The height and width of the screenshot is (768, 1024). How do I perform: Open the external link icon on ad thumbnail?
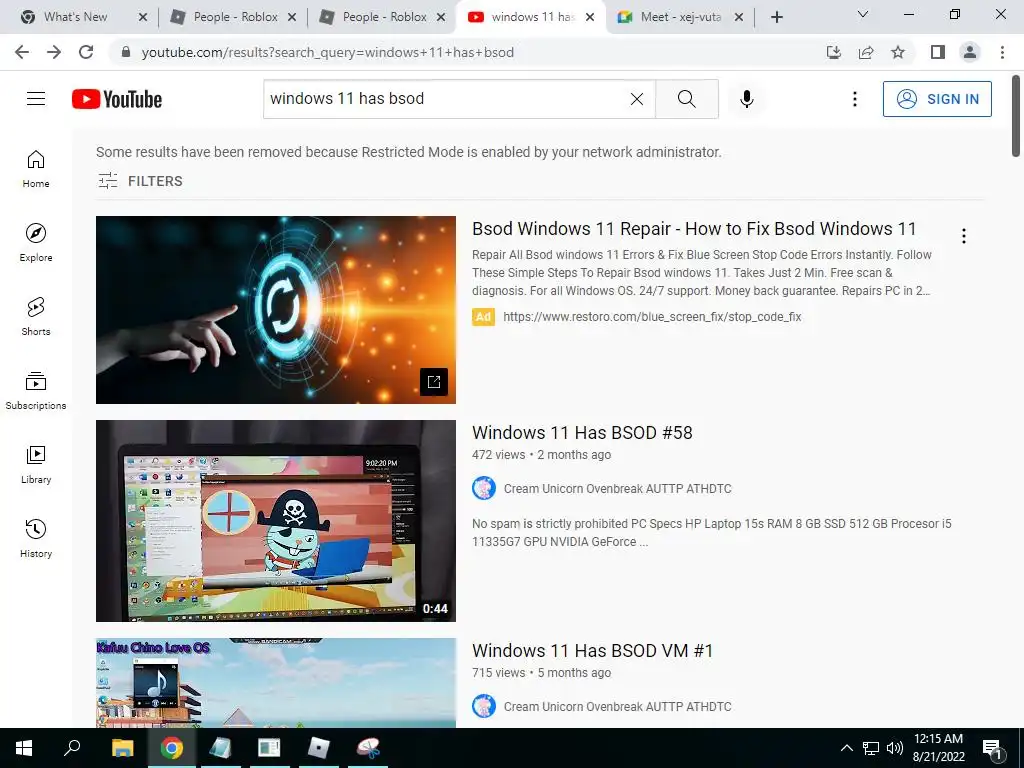click(434, 381)
